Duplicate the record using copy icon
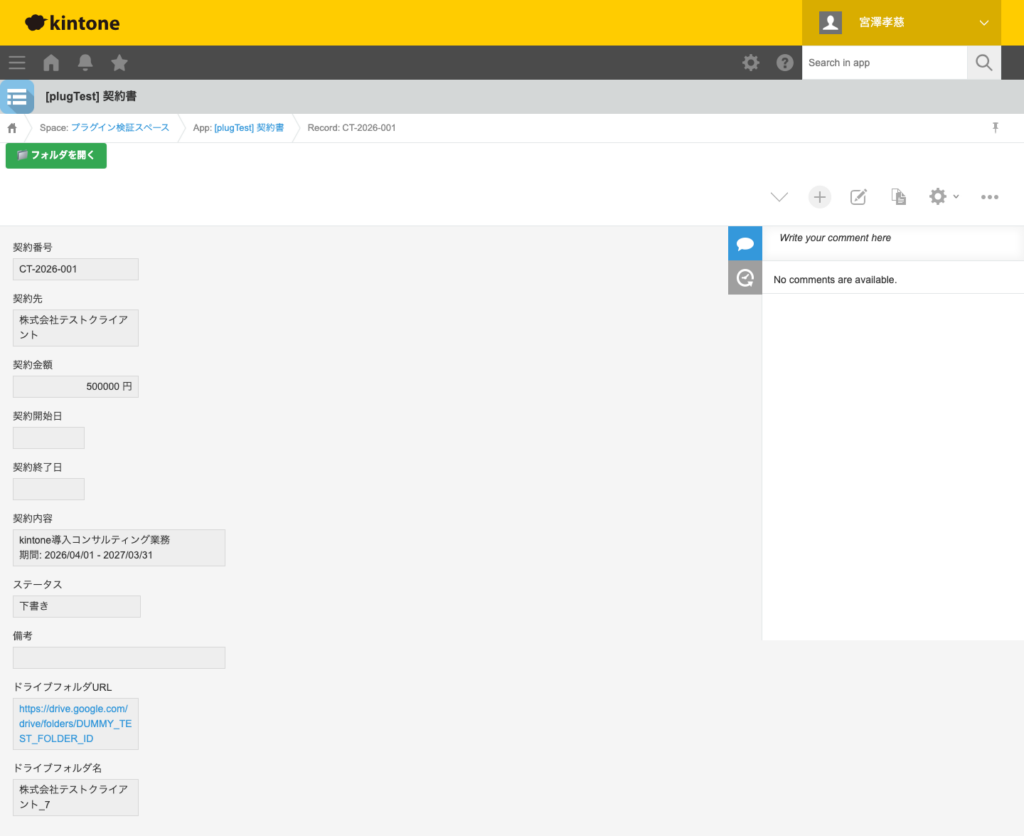 click(x=897, y=197)
